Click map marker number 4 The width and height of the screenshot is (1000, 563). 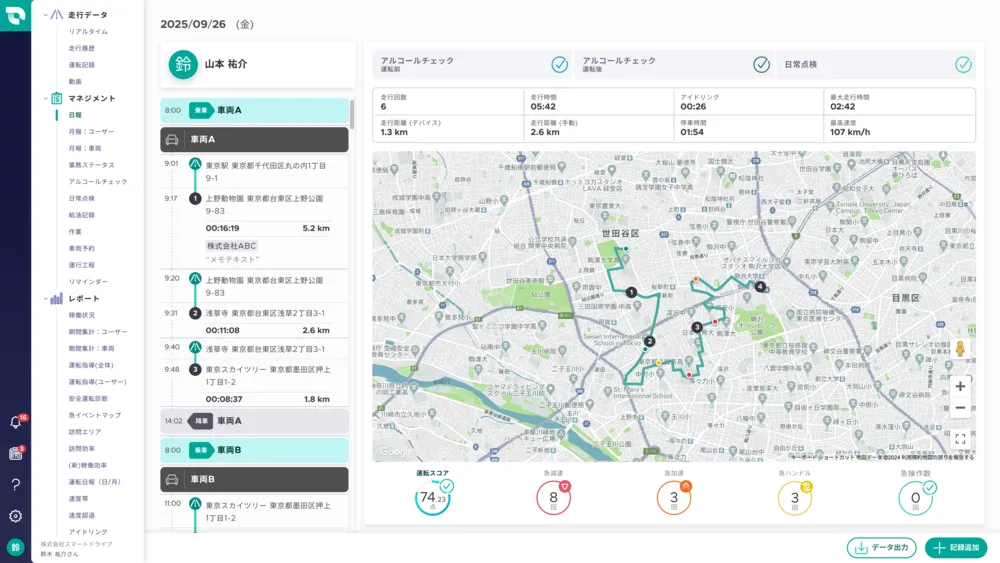pyautogui.click(x=760, y=287)
